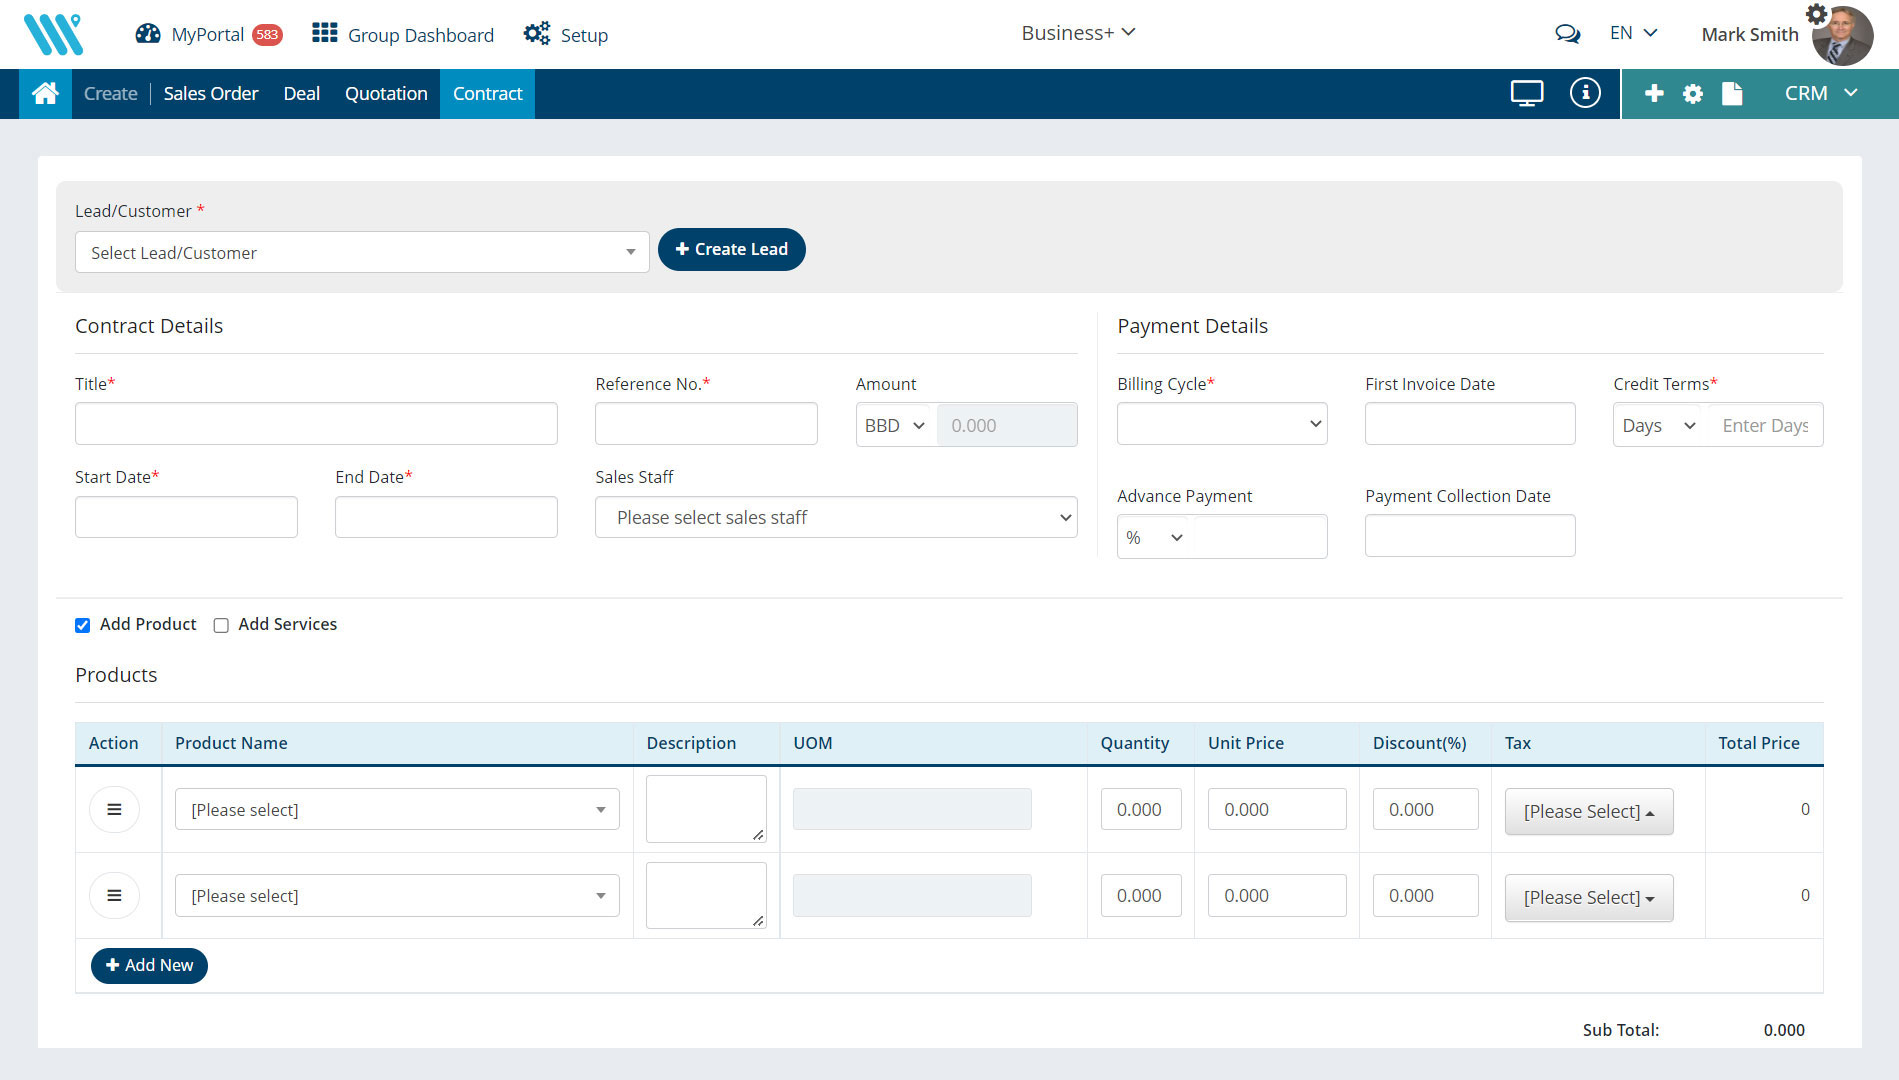This screenshot has width=1899, height=1080.
Task: Uncheck the Add Product checkbox
Action: tap(83, 625)
